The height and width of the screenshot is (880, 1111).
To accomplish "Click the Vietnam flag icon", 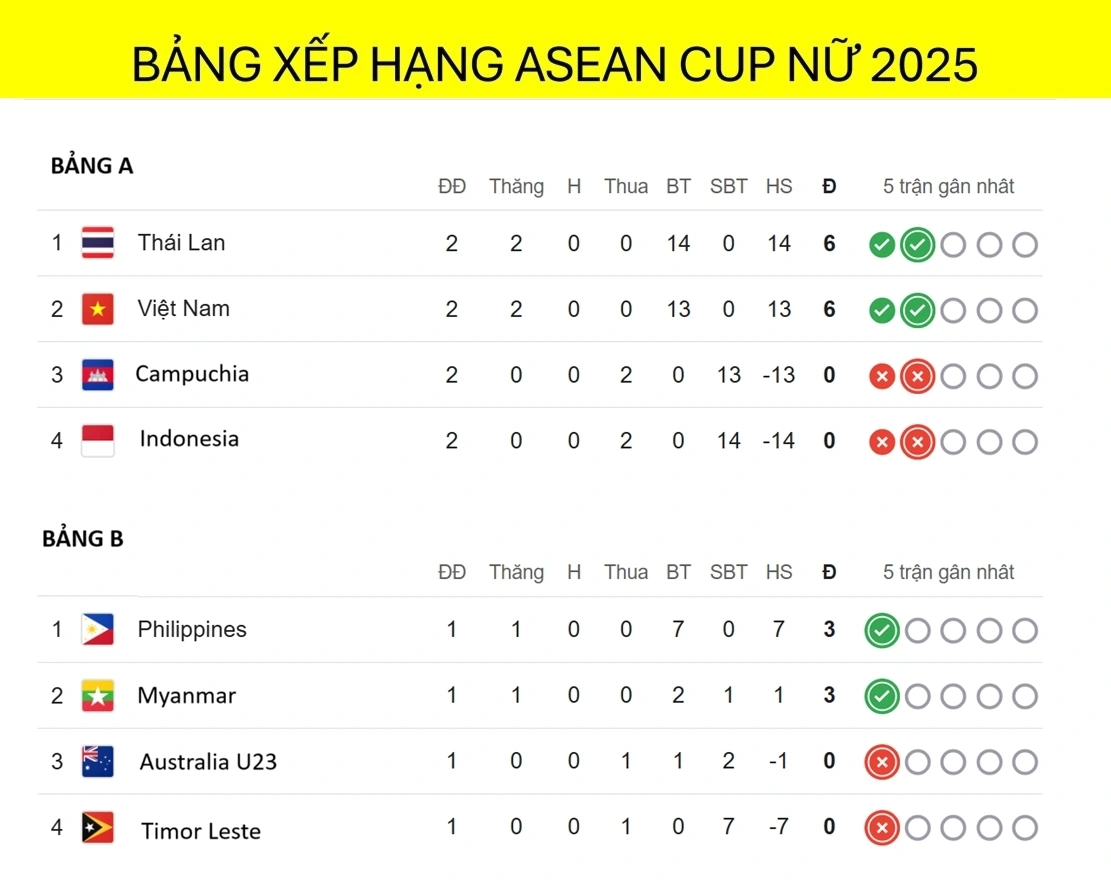I will [98, 309].
